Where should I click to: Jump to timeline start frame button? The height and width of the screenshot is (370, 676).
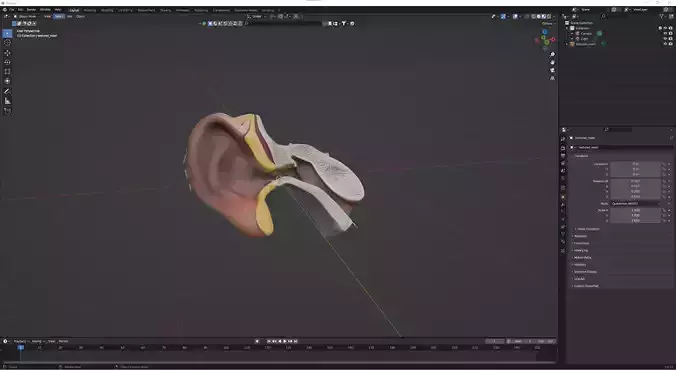coord(269,341)
